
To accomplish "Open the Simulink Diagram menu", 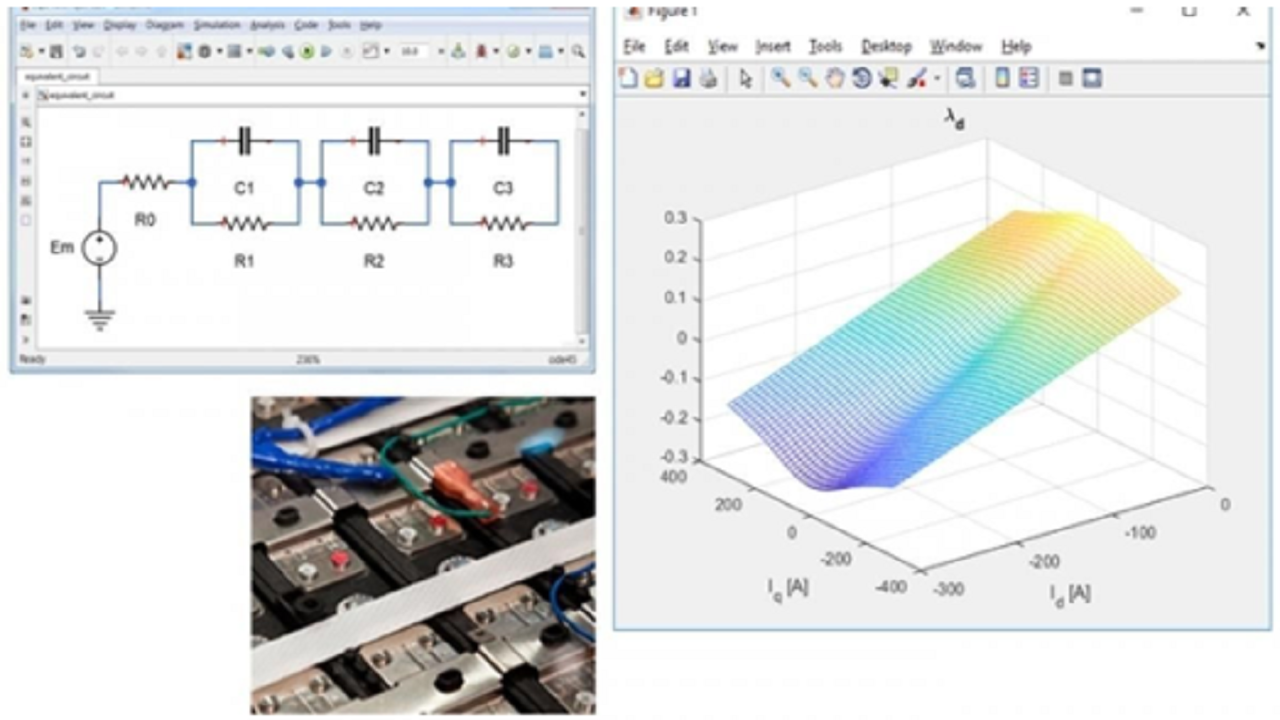I will (x=164, y=24).
